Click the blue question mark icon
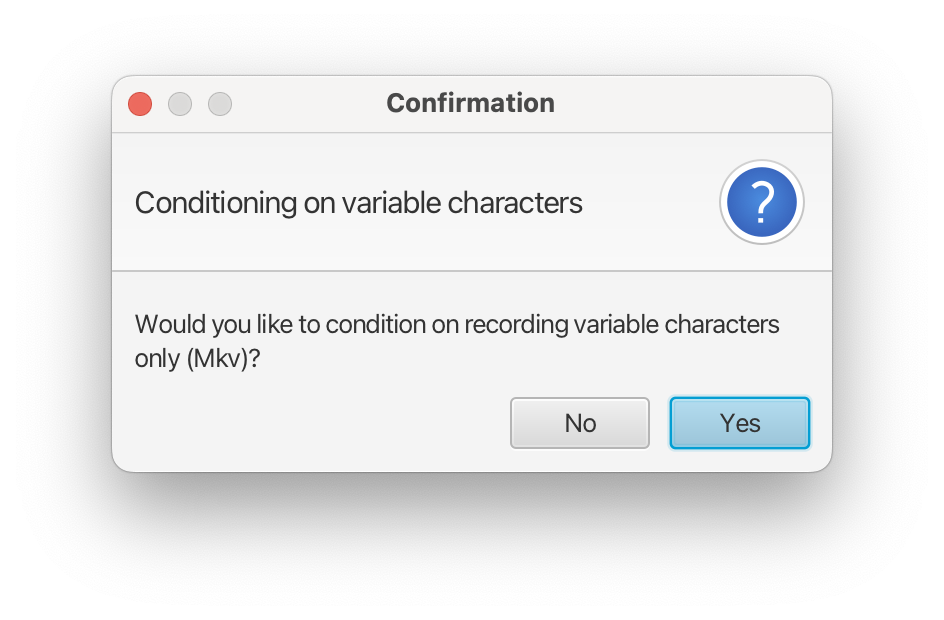944x620 pixels. tap(762, 202)
